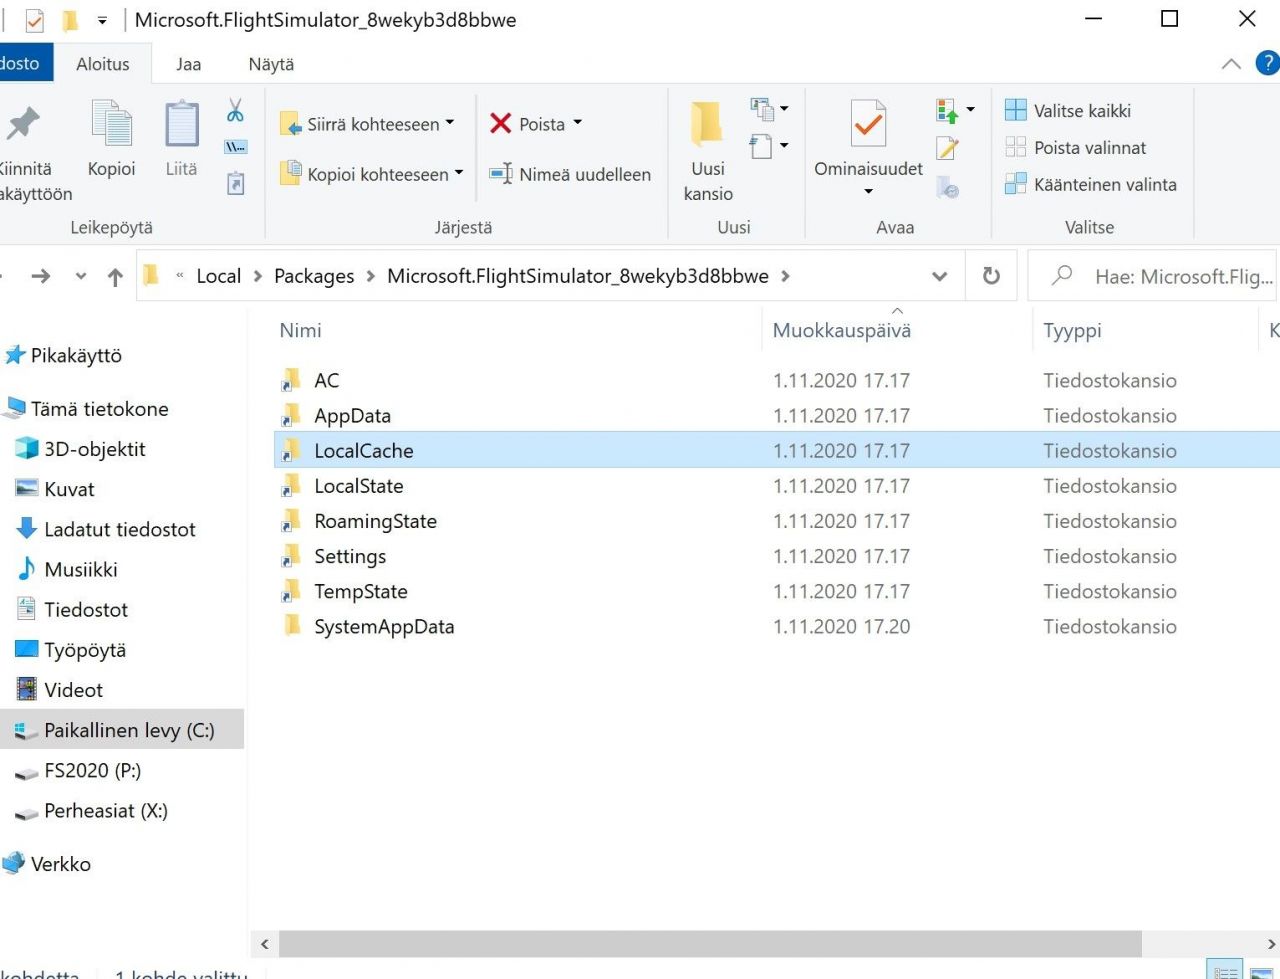
Task: Click the folder icon in quick access toolbar
Action: pos(70,20)
